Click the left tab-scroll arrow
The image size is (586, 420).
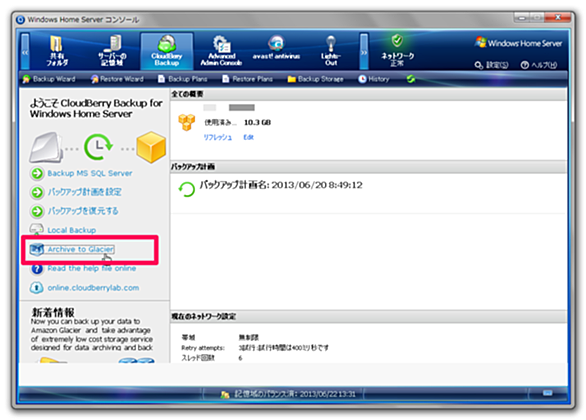coord(25,52)
